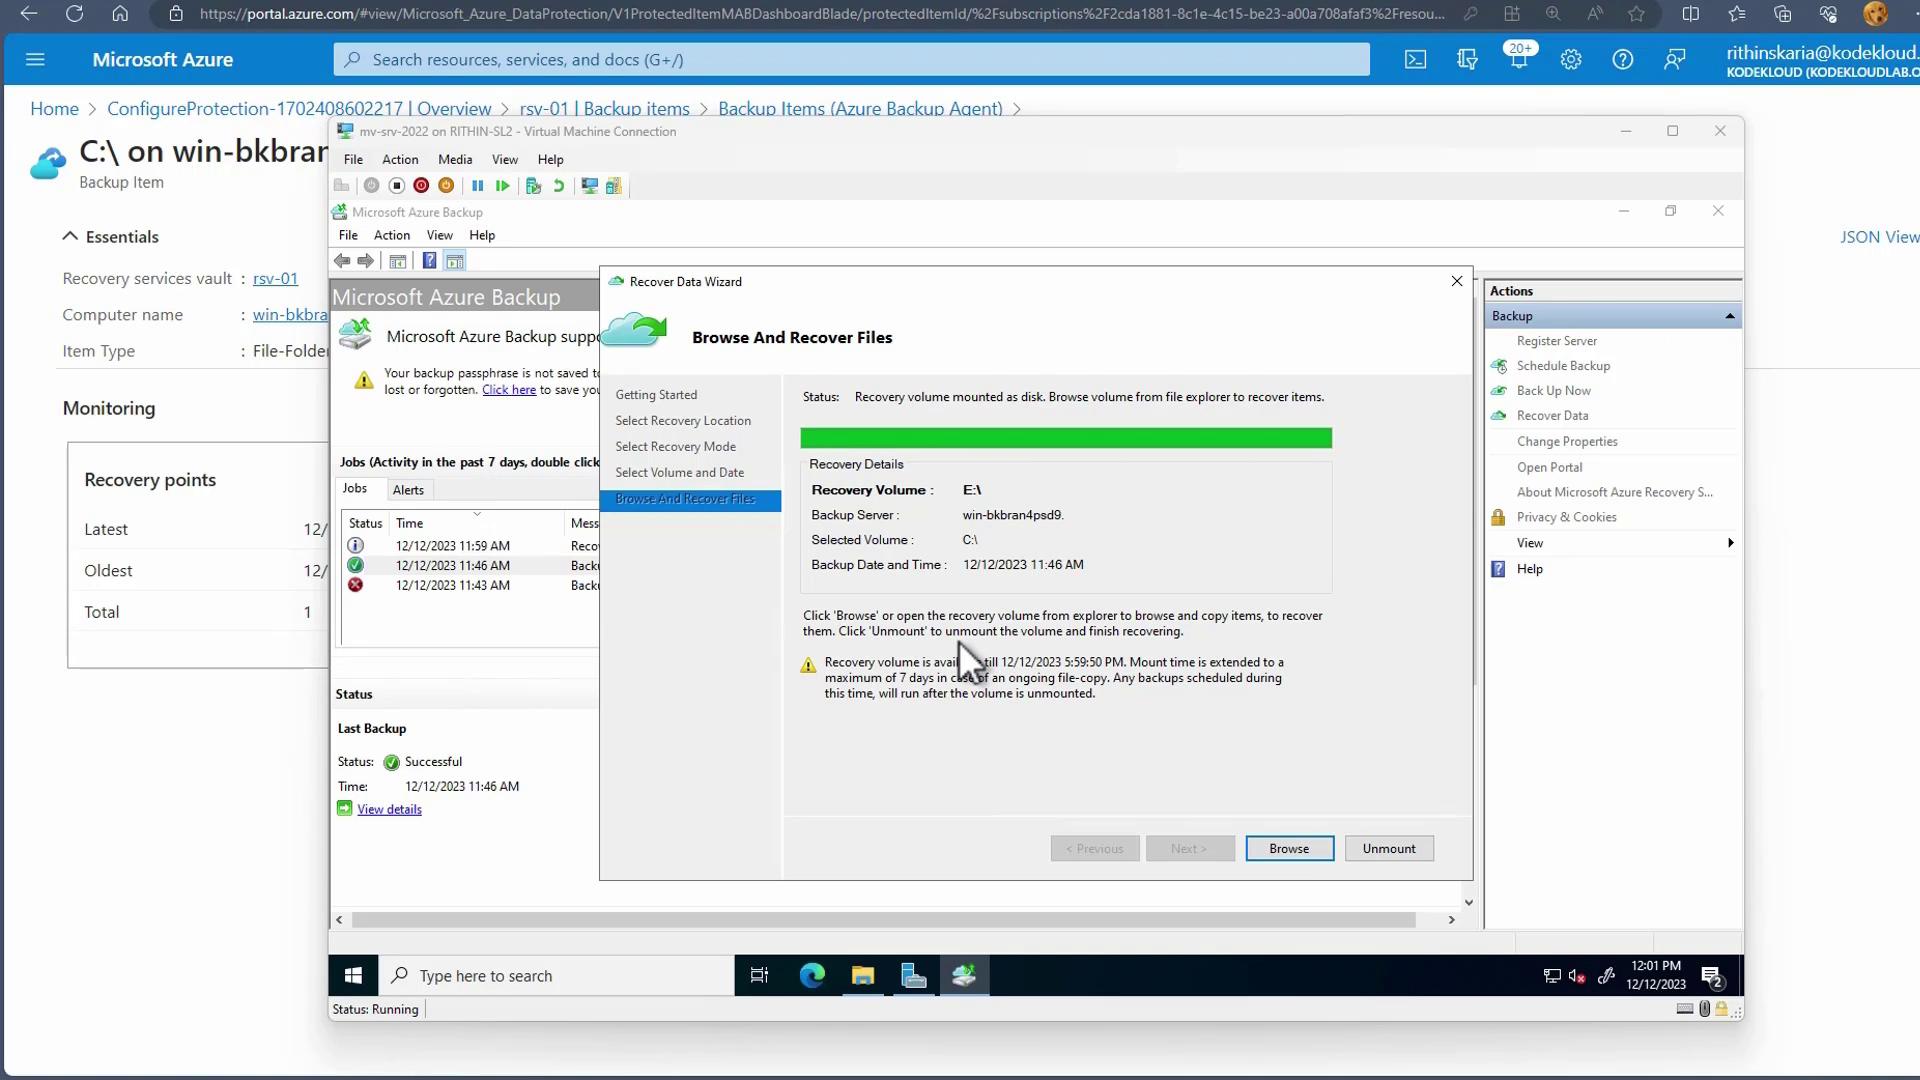The height and width of the screenshot is (1080, 1920).
Task: Open the Media menu of VM Connection
Action: point(454,159)
